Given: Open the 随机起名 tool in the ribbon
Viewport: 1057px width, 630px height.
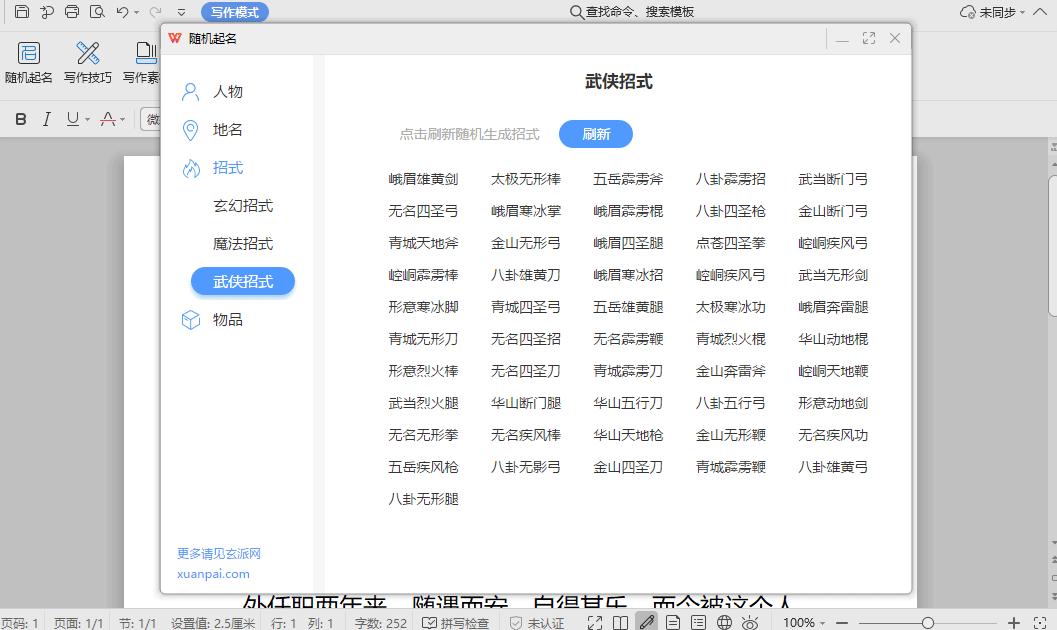Looking at the screenshot, I should pos(29,62).
